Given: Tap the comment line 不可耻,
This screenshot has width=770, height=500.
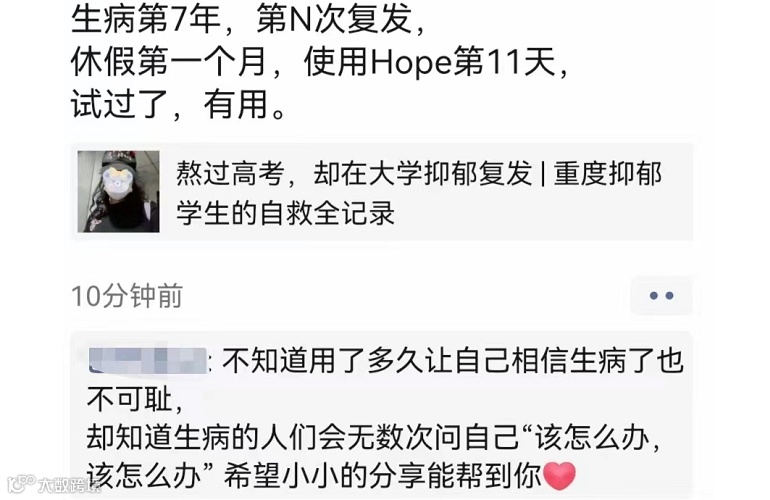Looking at the screenshot, I should pos(135,400).
